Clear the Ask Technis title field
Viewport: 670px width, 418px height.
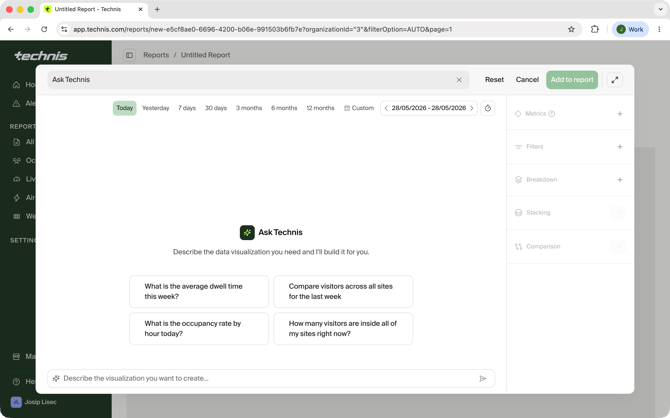pos(459,80)
